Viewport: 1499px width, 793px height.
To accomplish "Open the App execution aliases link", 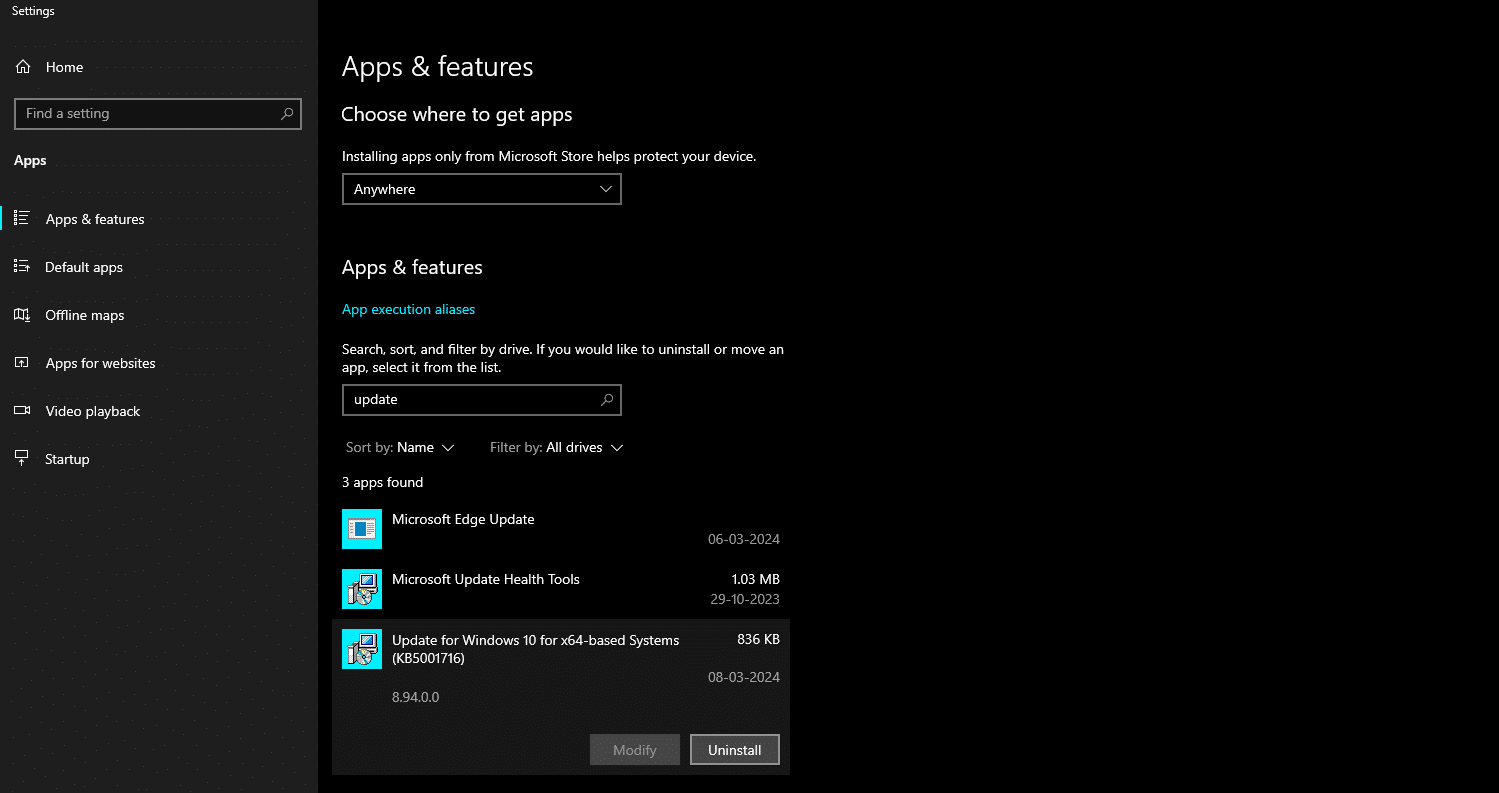I will [409, 310].
